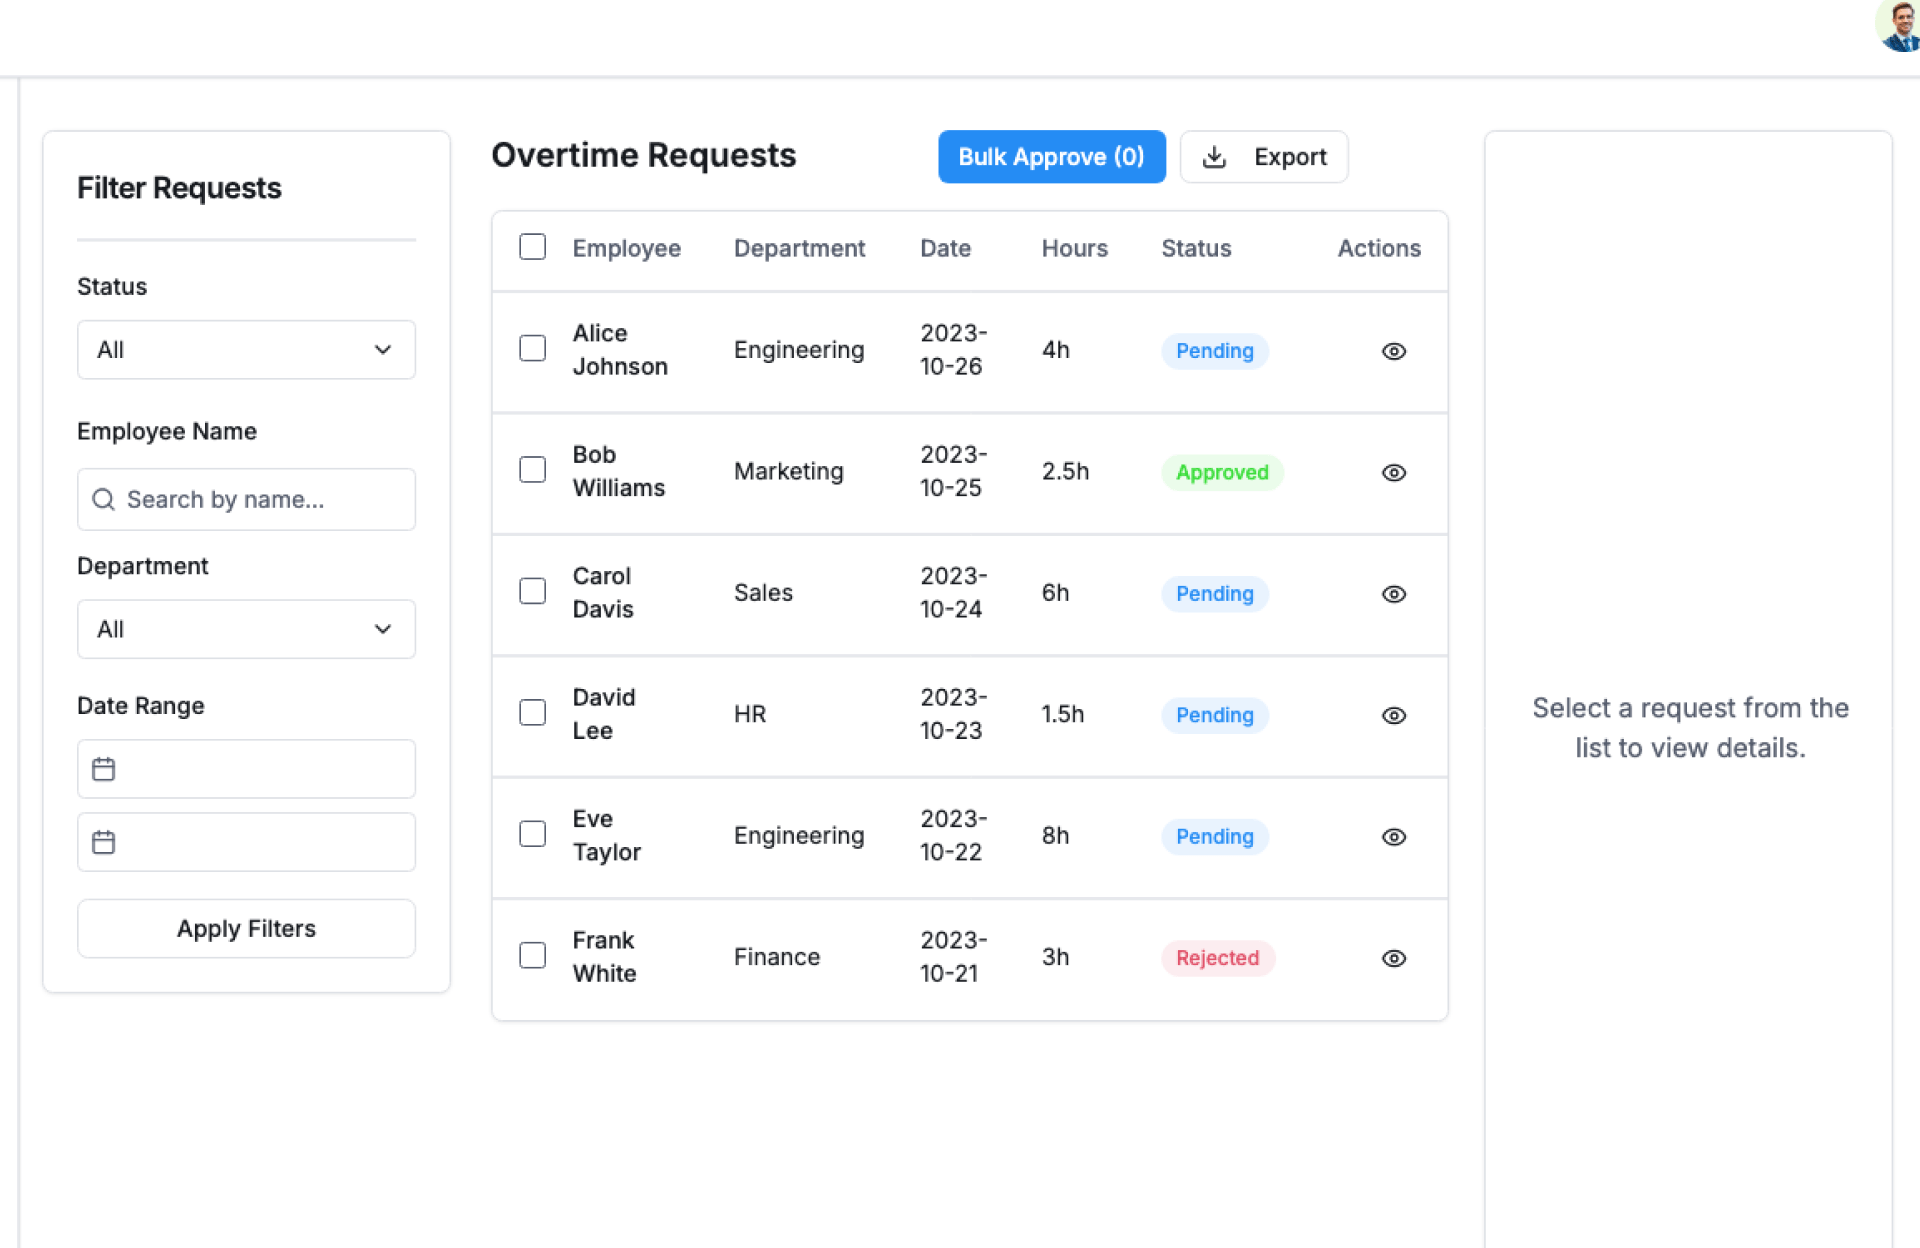Expand the Department filter dropdown
This screenshot has width=1920, height=1248.
click(x=246, y=629)
